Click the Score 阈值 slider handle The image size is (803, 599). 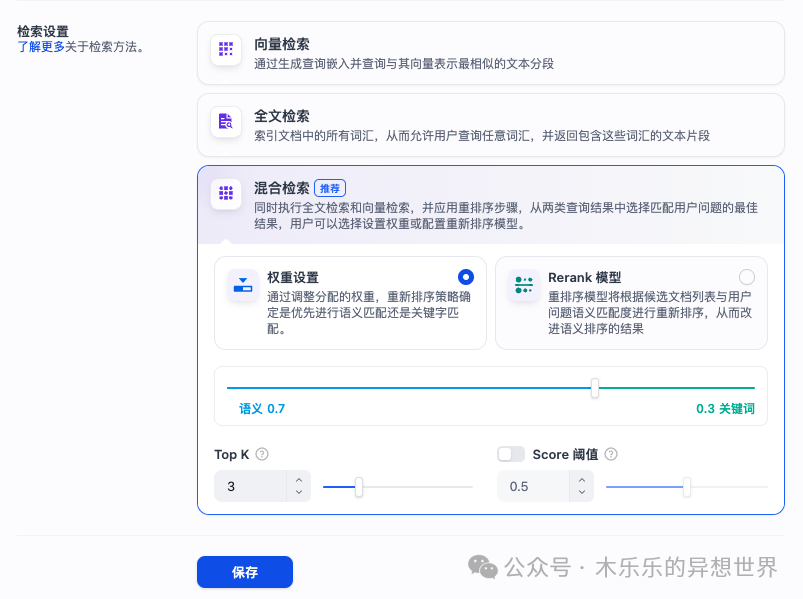pyautogui.click(x=687, y=487)
